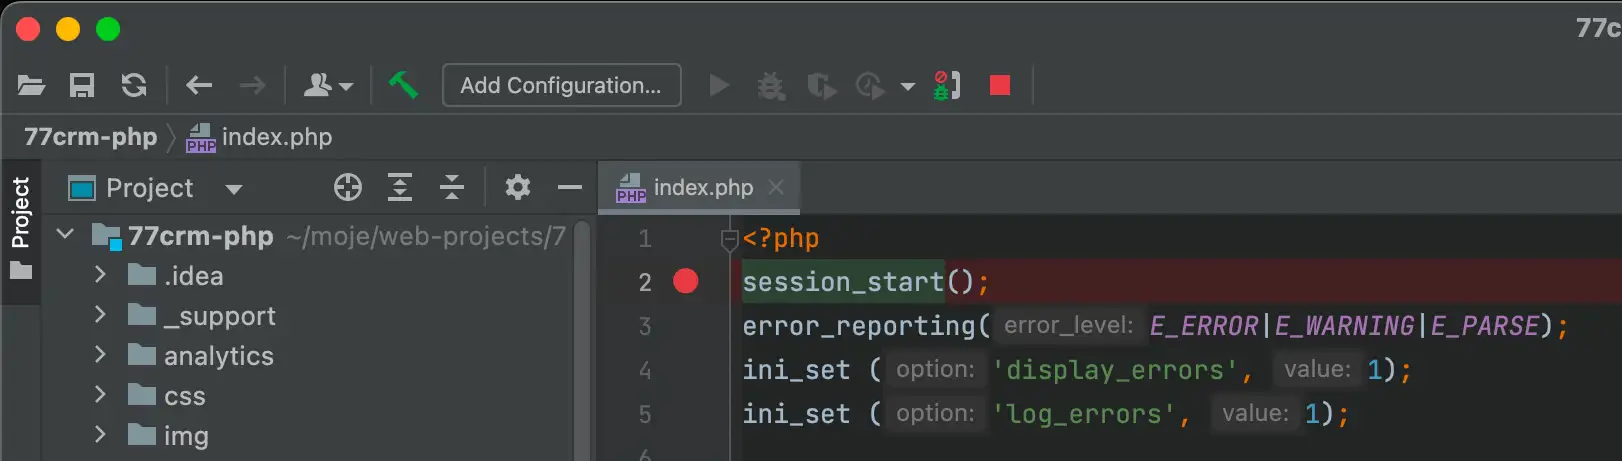Click line number 5 in gutter
The width and height of the screenshot is (1622, 461).
[x=645, y=415]
